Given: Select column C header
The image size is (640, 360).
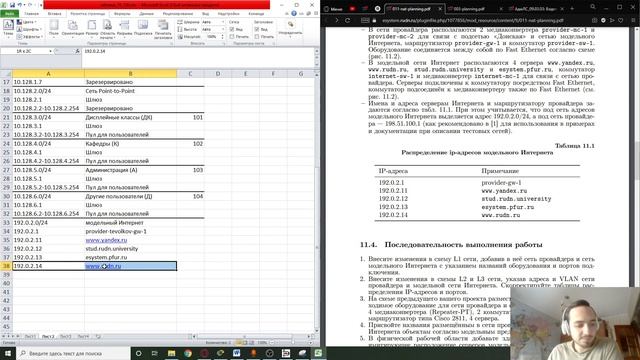Looking at the screenshot, I should pos(190,74).
